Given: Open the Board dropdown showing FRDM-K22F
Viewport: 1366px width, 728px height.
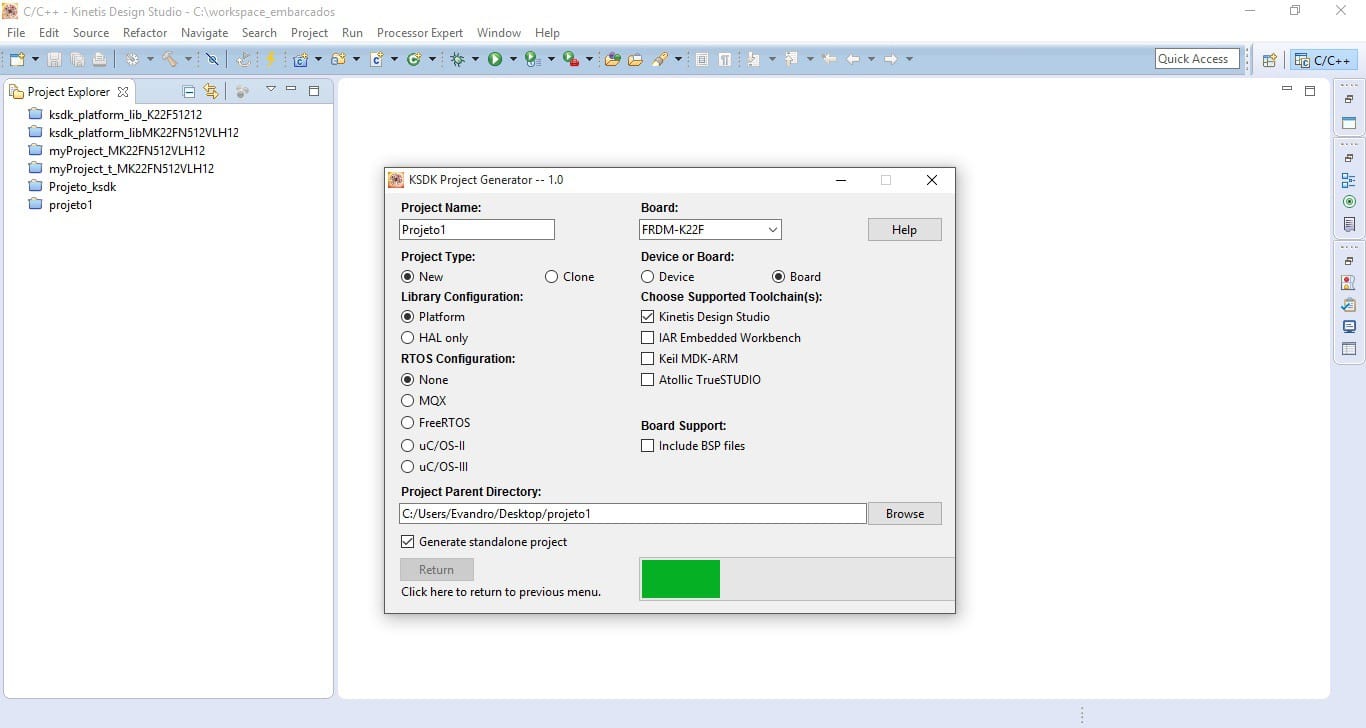Looking at the screenshot, I should (x=710, y=230).
